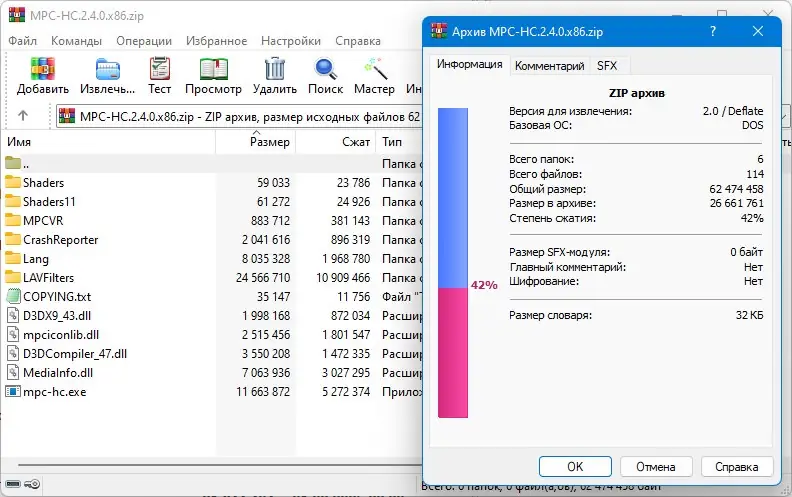Image resolution: width=792 pixels, height=497 pixels.
Task: Click the Отмена button
Action: tap(656, 466)
